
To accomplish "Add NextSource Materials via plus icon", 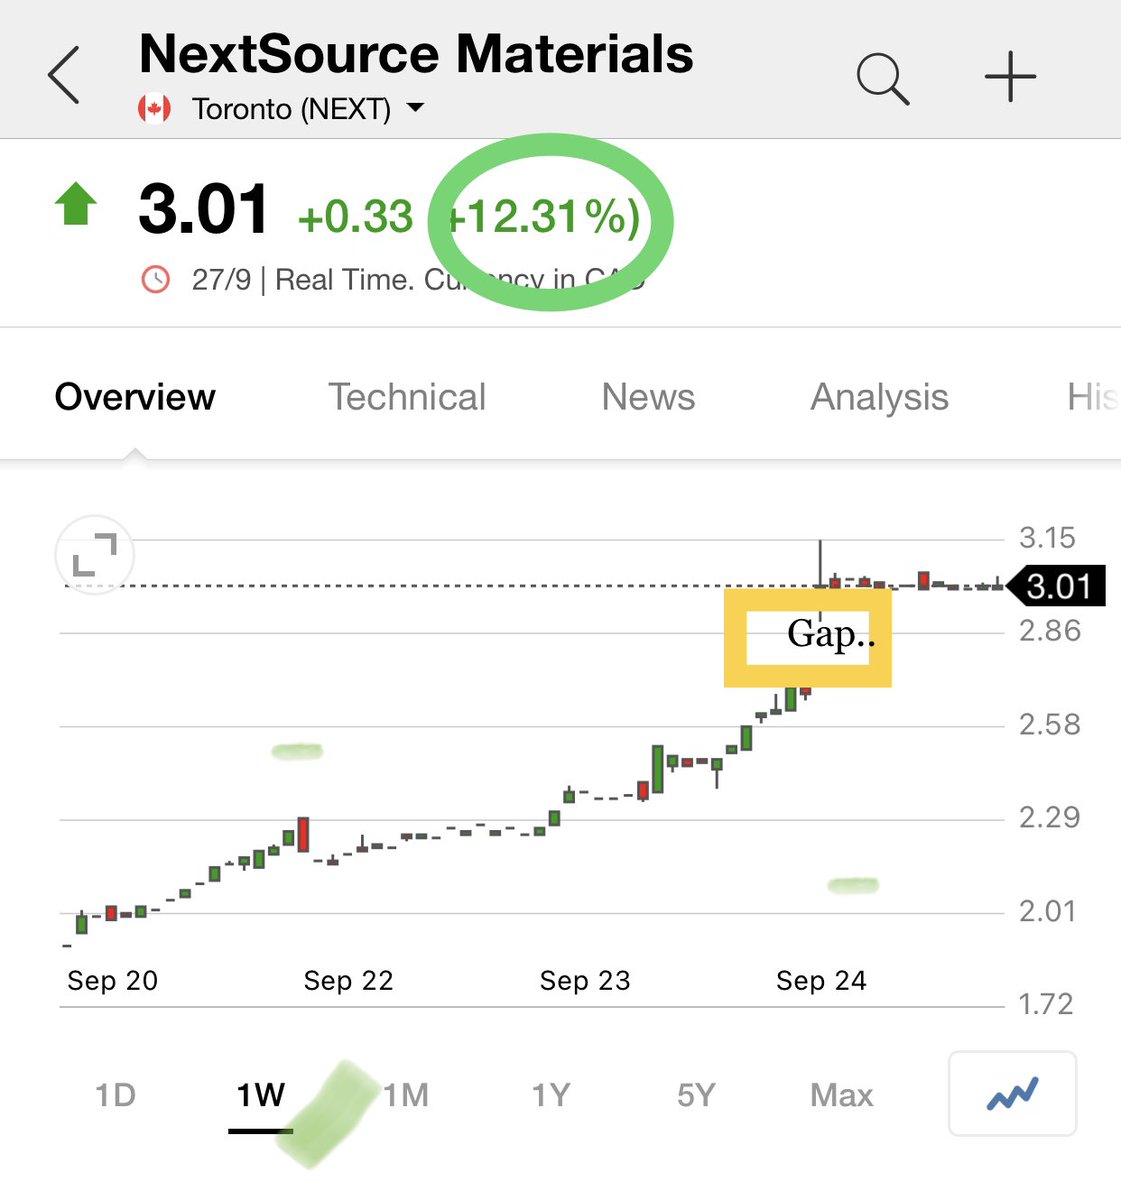I will point(1010,75).
